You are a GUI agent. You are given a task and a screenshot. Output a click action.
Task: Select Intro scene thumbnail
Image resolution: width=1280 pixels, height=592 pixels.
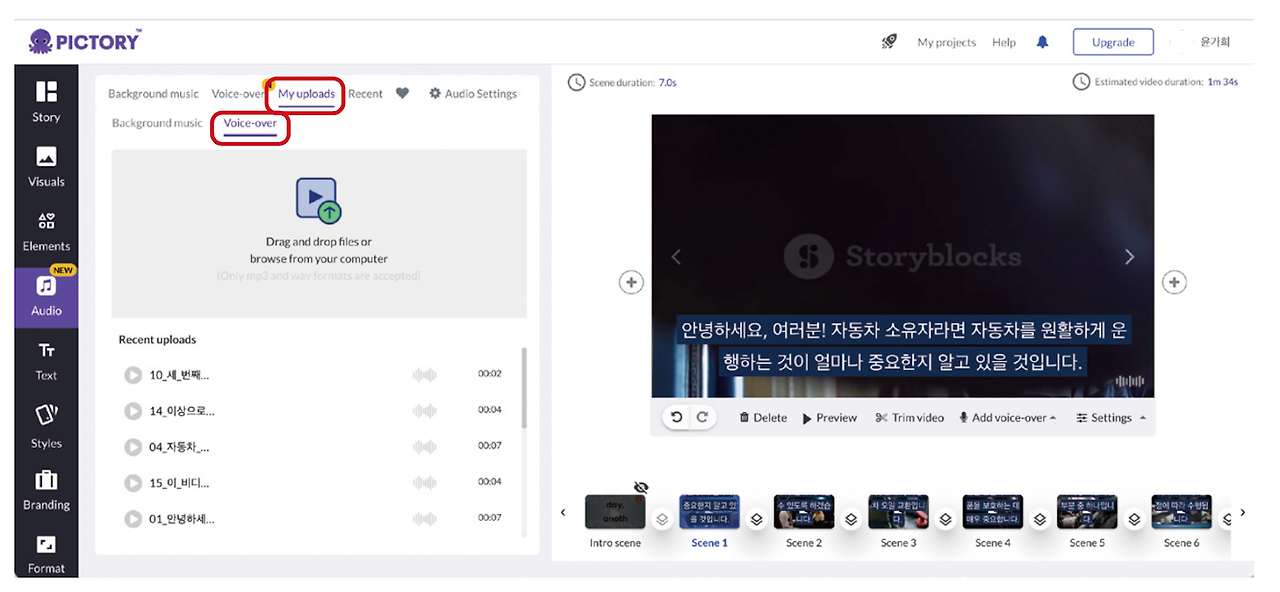pos(615,512)
